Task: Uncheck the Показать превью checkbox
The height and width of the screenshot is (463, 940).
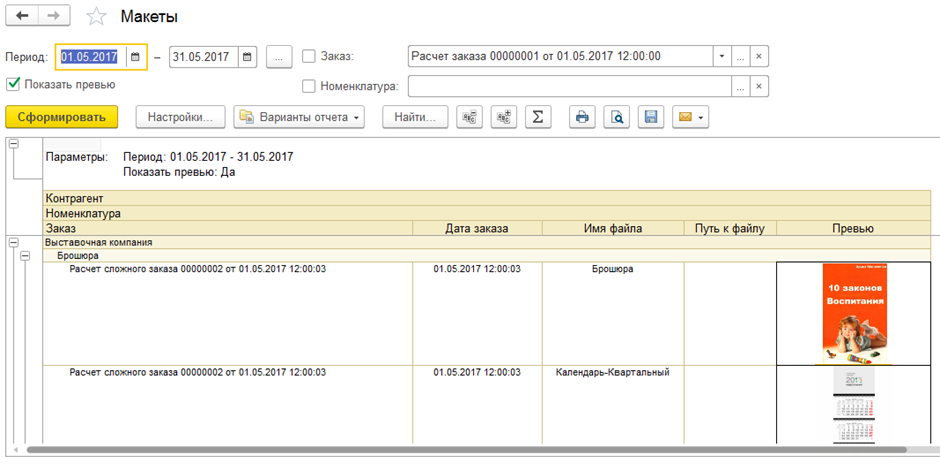Action: click(x=13, y=84)
